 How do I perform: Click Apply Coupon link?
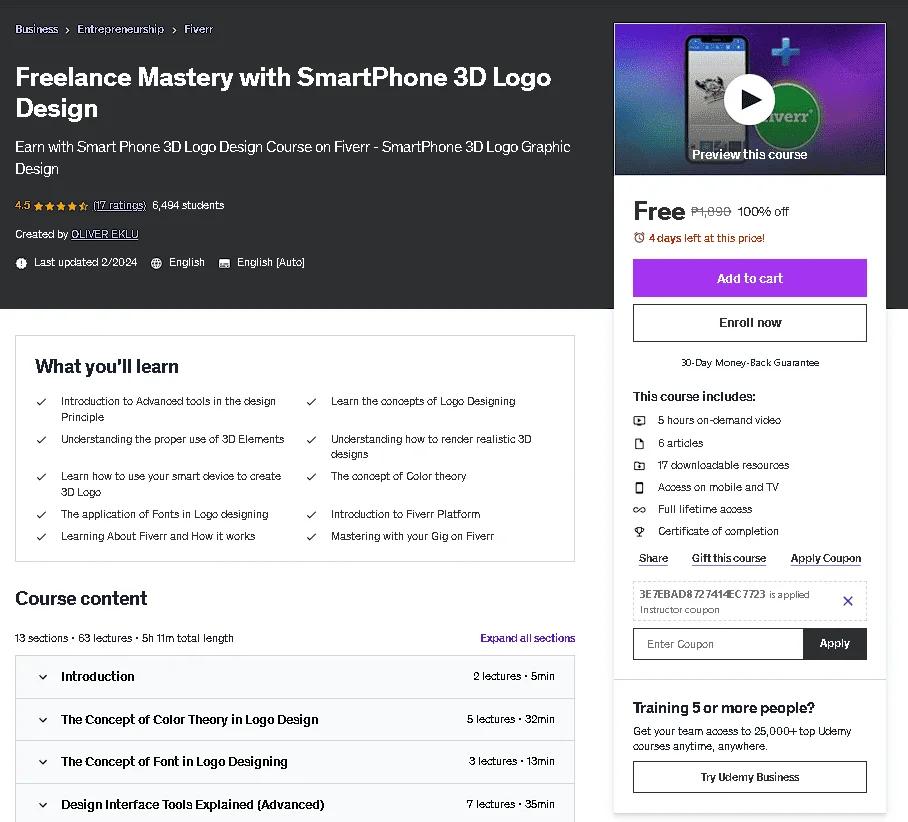pyautogui.click(x=826, y=558)
